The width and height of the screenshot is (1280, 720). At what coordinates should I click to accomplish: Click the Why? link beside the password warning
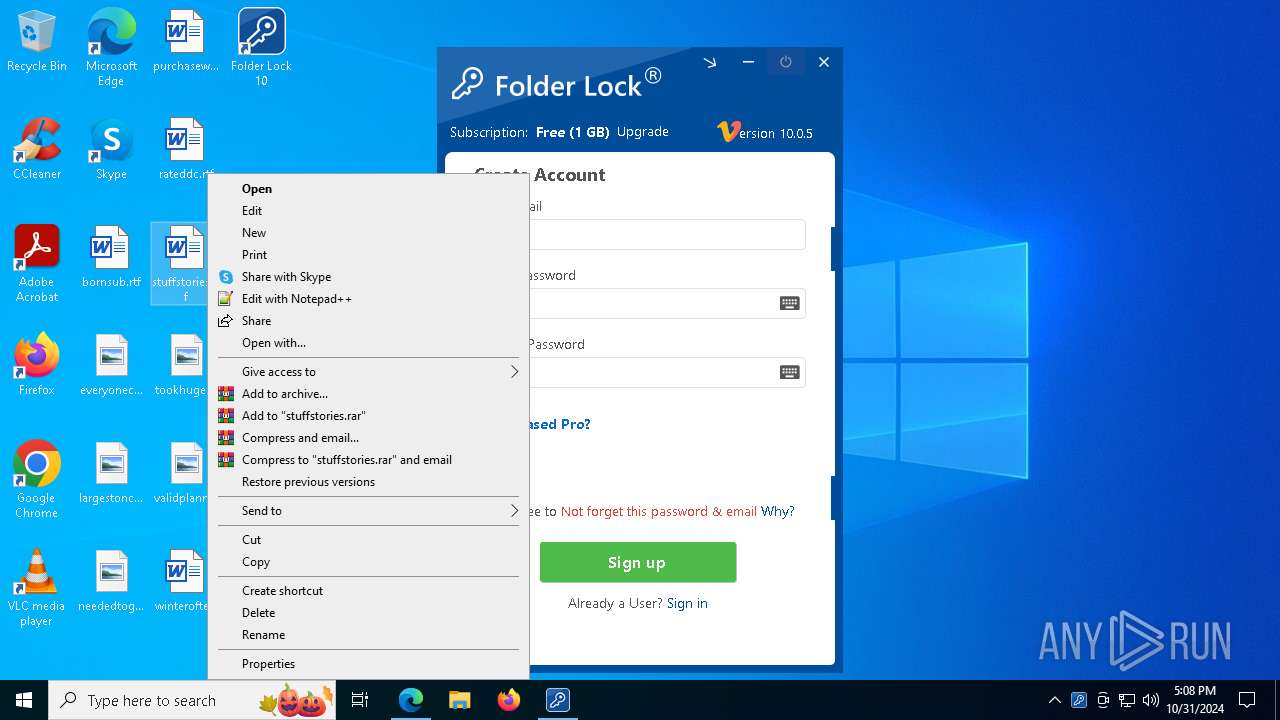[777, 511]
